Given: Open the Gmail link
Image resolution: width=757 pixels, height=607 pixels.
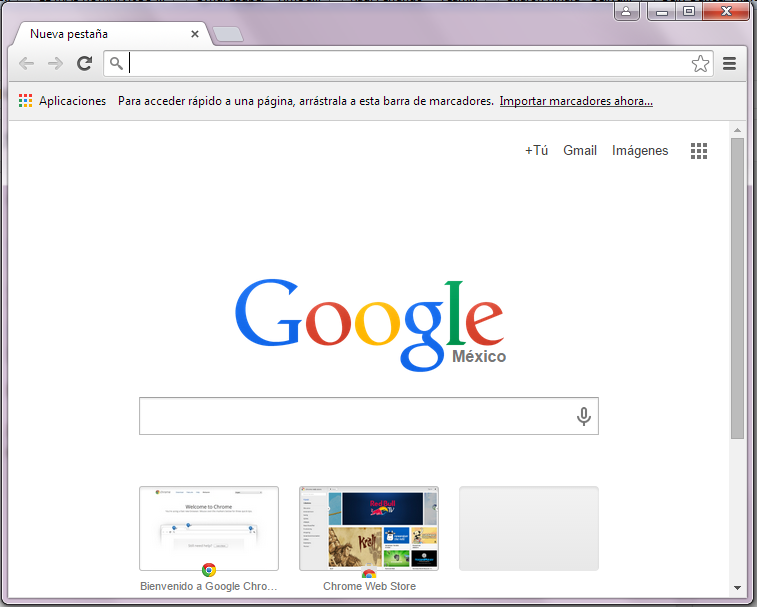Looking at the screenshot, I should [x=580, y=151].
